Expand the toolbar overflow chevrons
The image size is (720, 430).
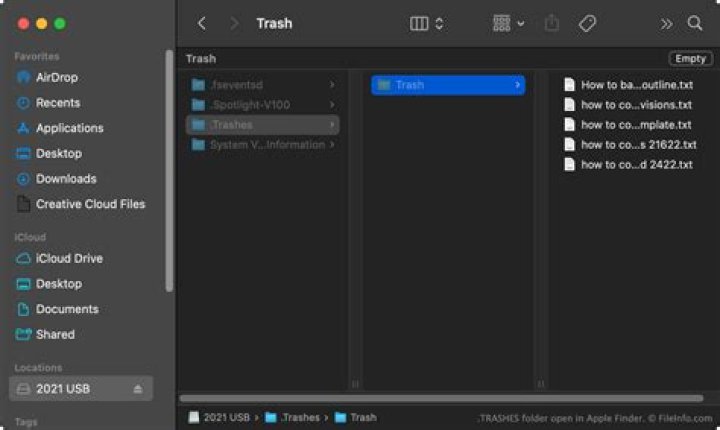point(667,23)
